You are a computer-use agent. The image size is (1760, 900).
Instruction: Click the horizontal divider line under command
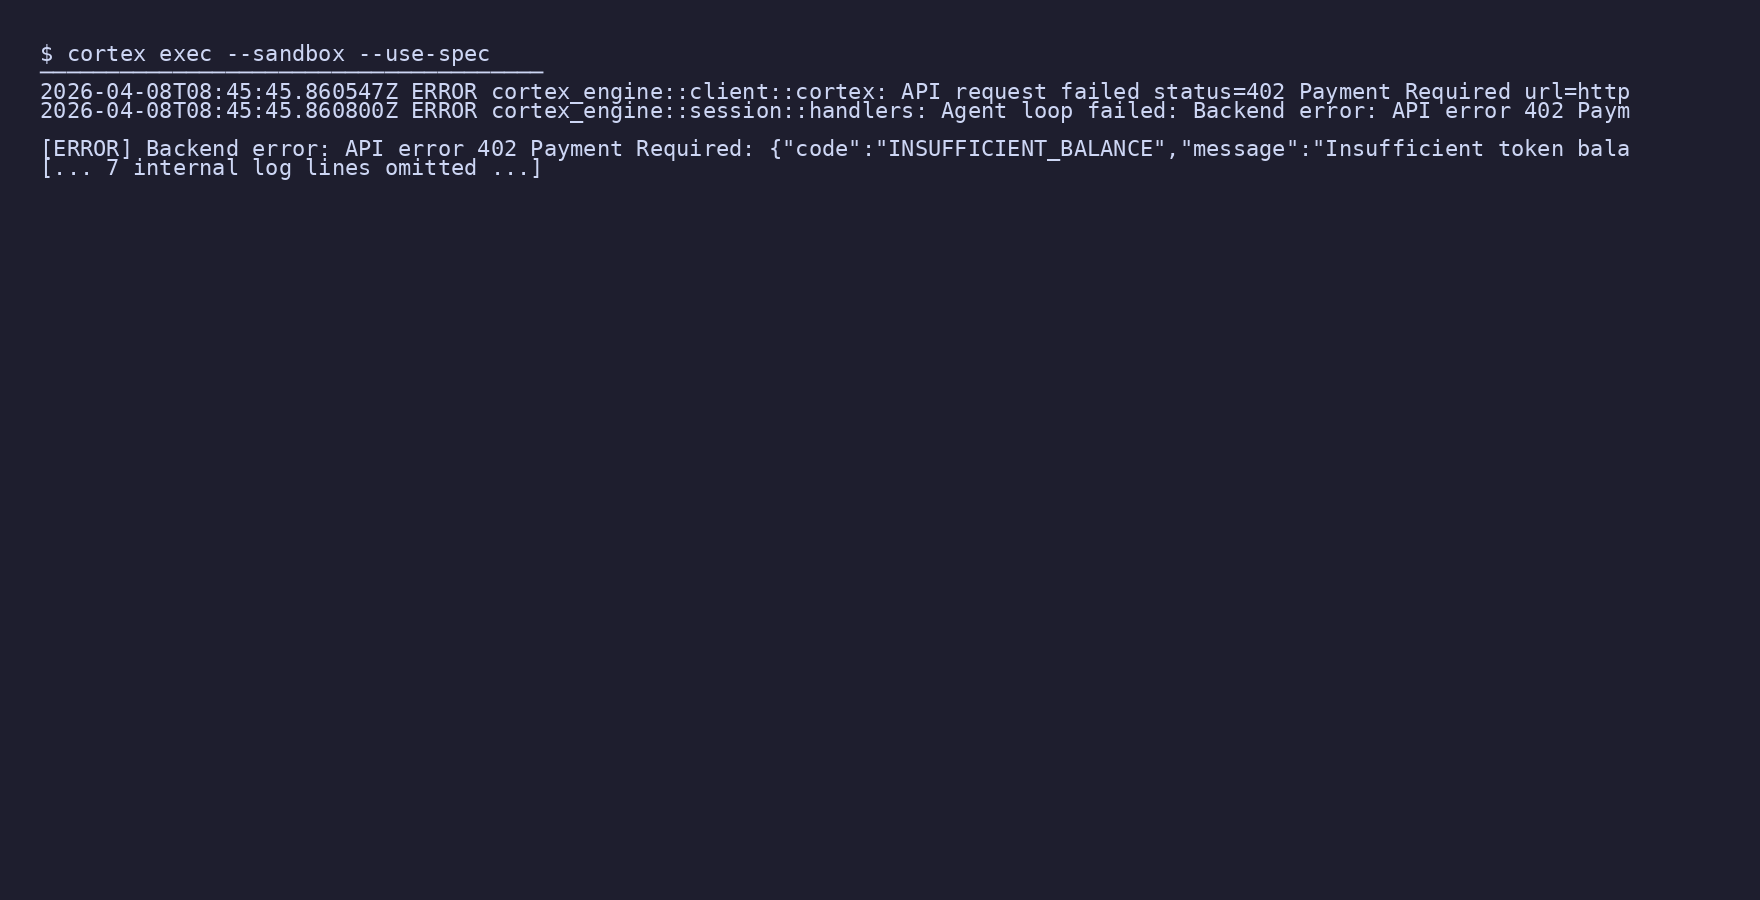point(292,73)
